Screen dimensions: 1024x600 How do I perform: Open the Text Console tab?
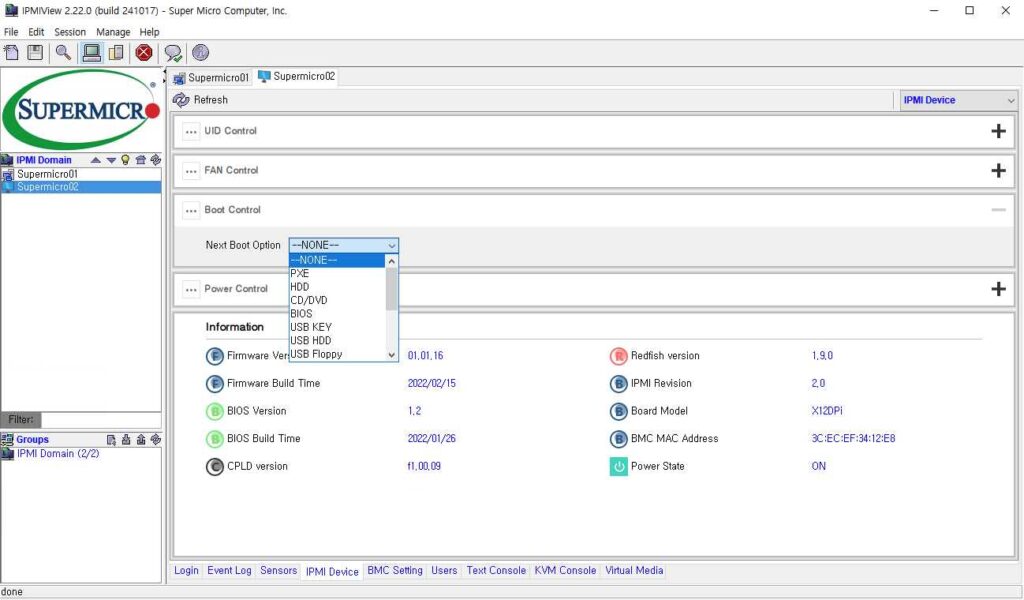click(x=496, y=571)
